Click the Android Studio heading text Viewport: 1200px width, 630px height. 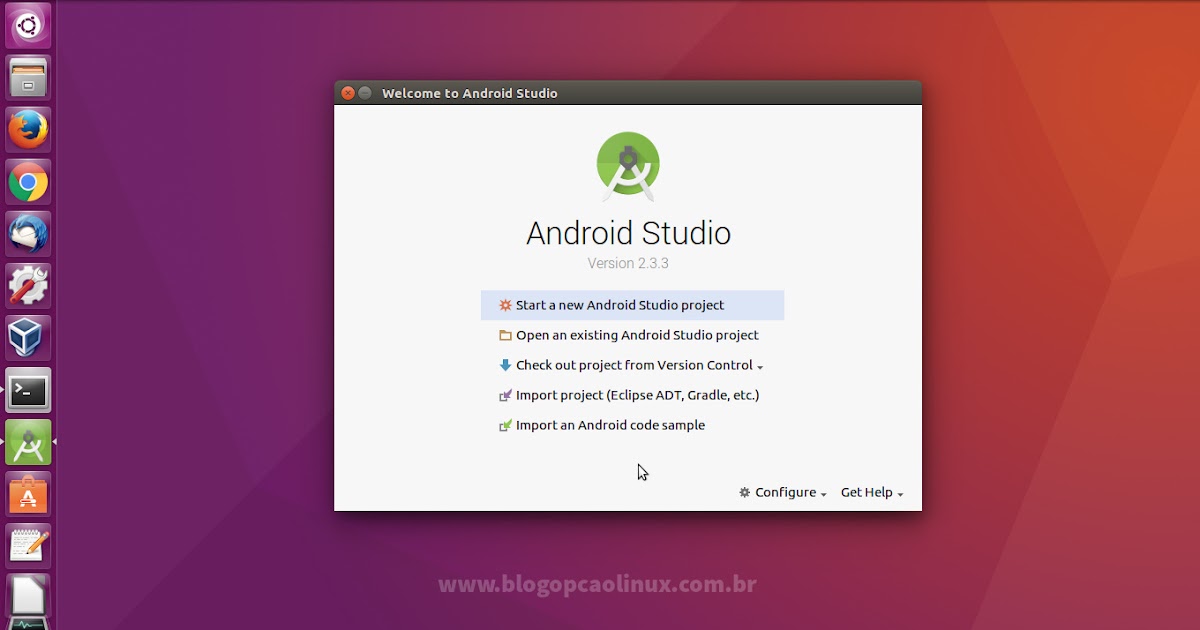click(x=628, y=233)
